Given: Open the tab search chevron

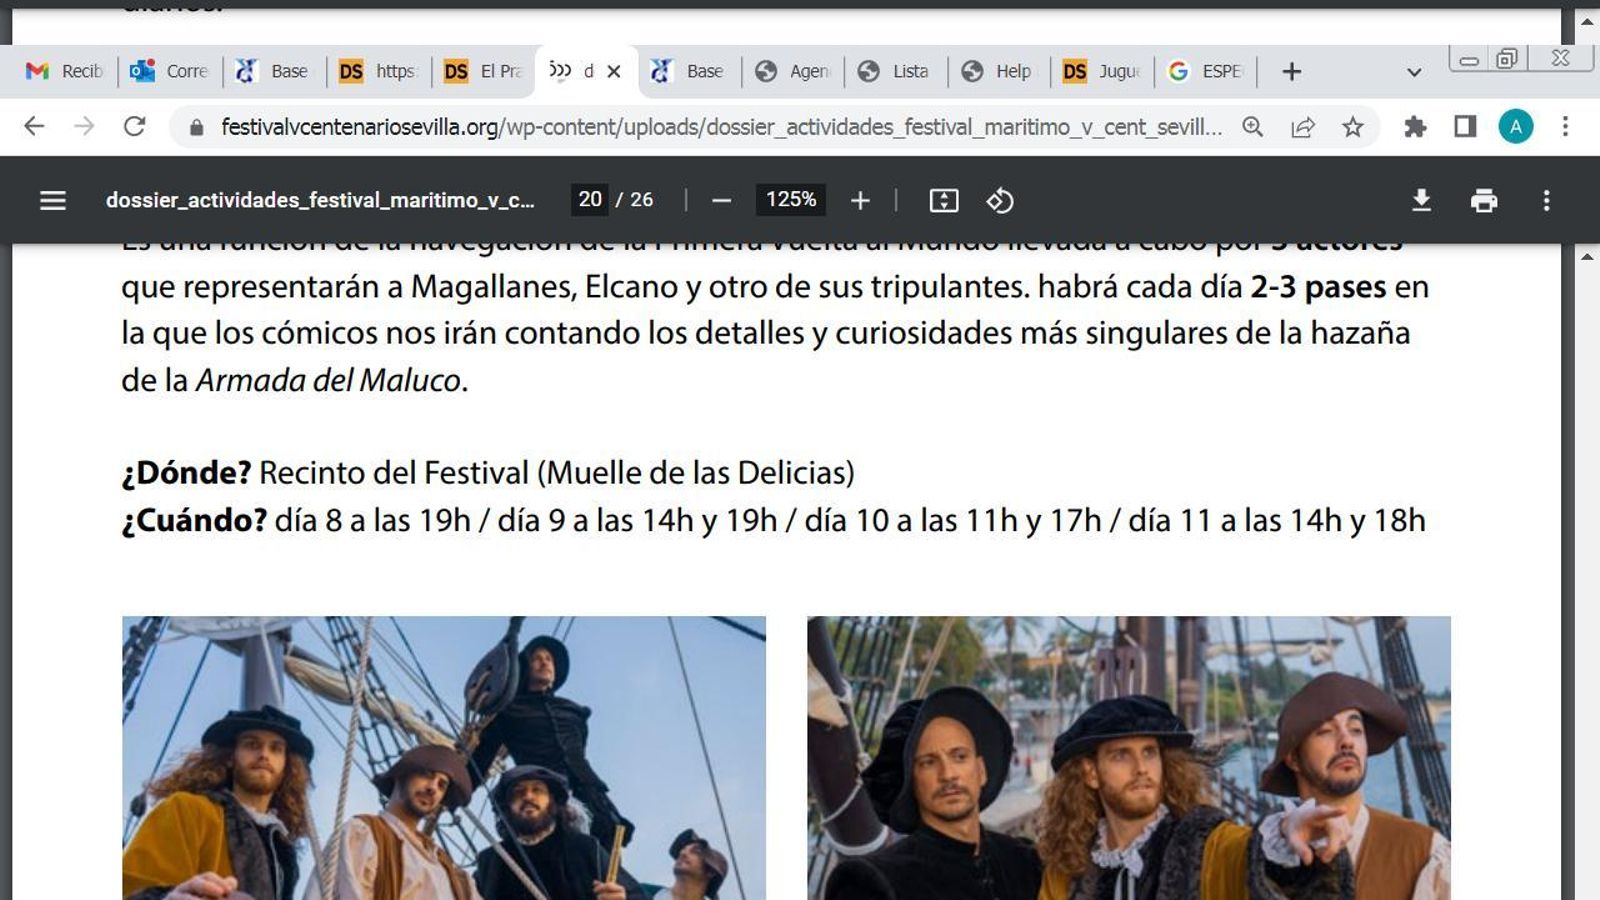Looking at the screenshot, I should pyautogui.click(x=1413, y=71).
